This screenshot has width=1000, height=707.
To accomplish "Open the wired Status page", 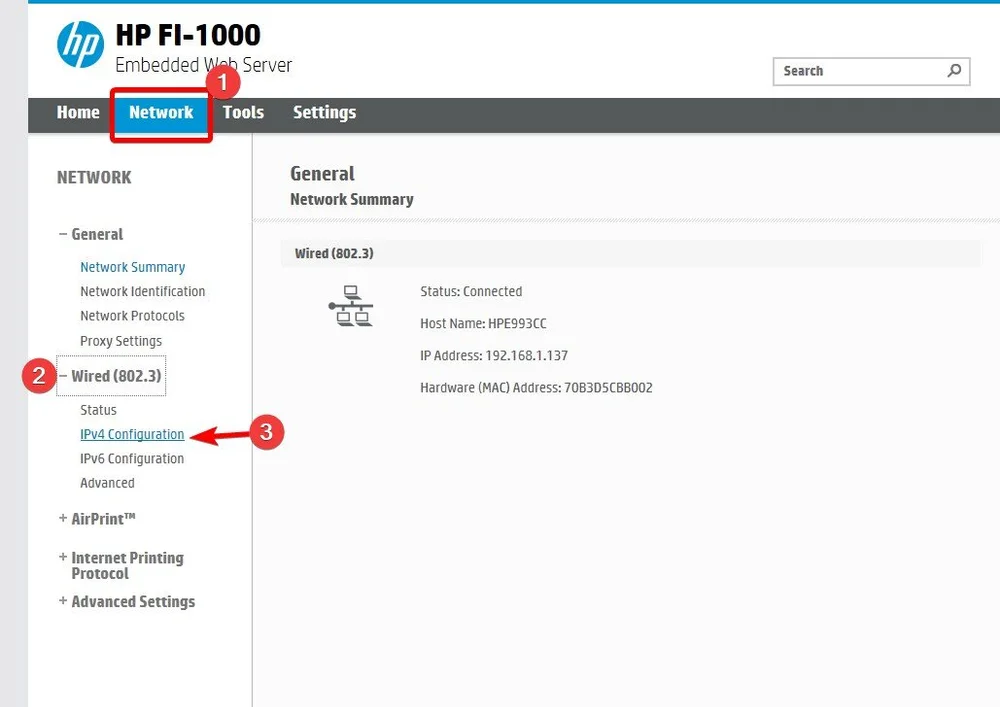I will click(98, 410).
